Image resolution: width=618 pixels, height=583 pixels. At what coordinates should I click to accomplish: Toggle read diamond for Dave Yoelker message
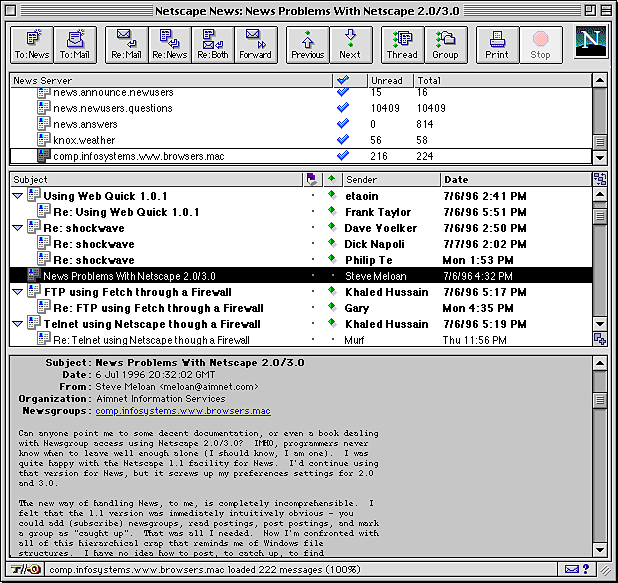tap(331, 228)
